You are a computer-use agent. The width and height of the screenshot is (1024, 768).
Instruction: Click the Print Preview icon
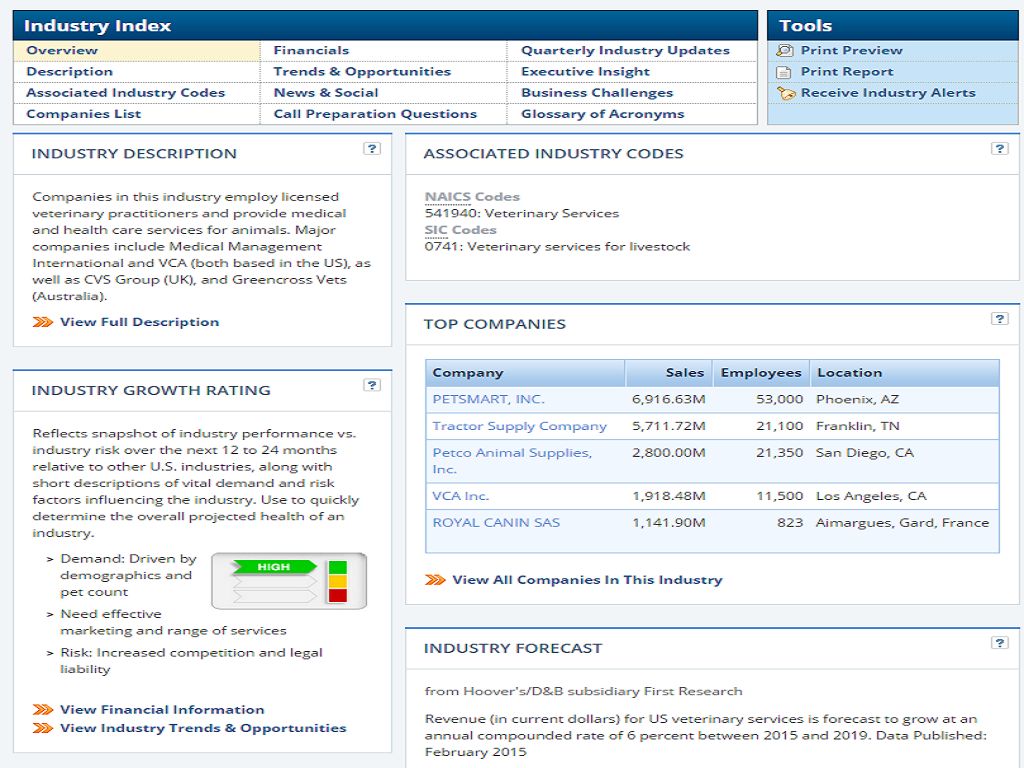785,50
